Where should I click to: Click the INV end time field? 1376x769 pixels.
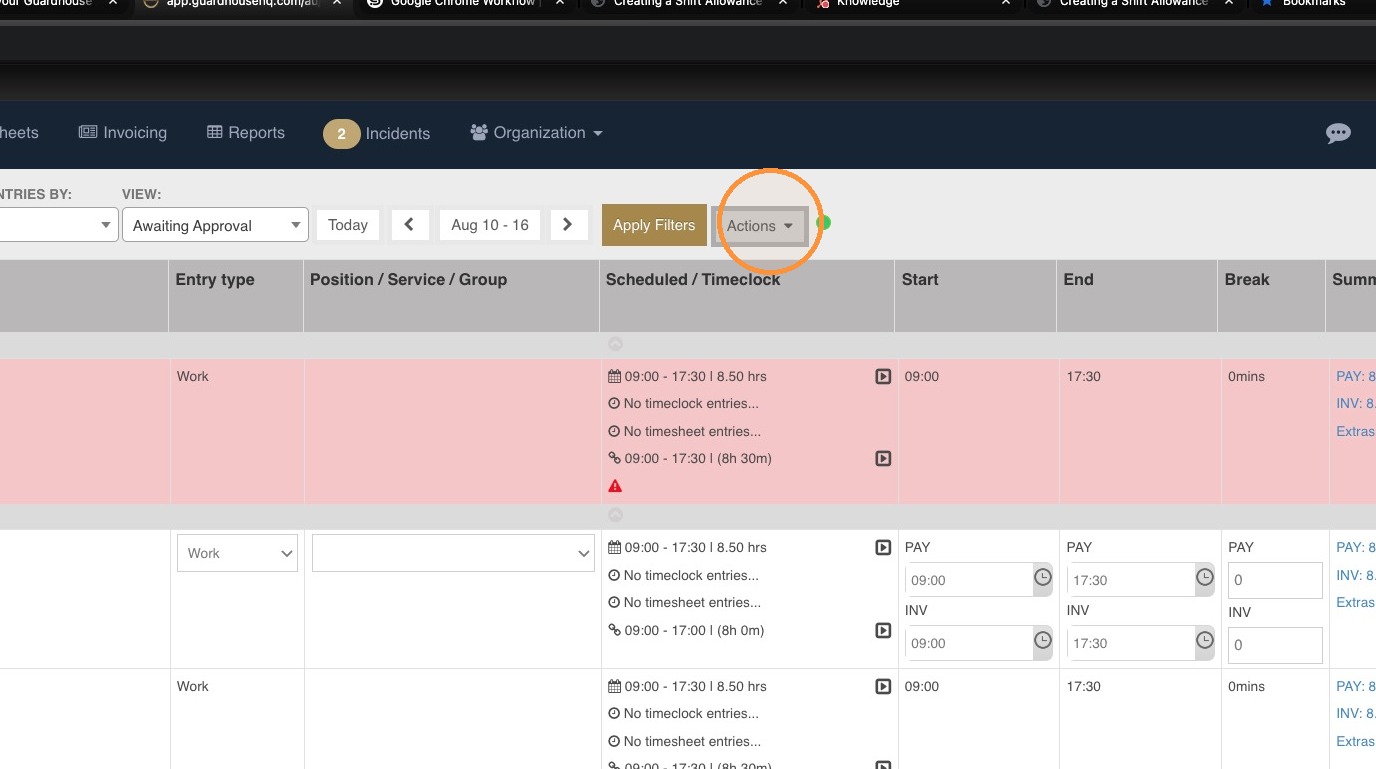pos(1131,643)
